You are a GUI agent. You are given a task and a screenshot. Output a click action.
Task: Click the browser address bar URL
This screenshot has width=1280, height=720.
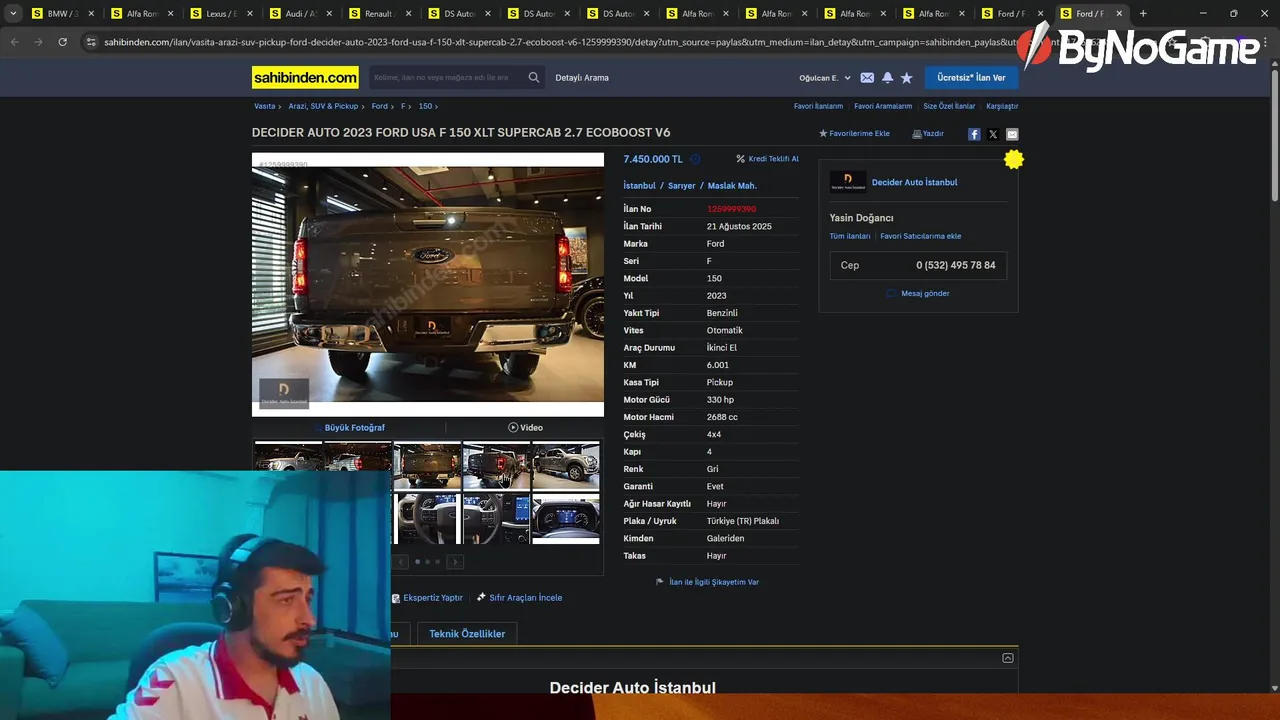coord(560,42)
